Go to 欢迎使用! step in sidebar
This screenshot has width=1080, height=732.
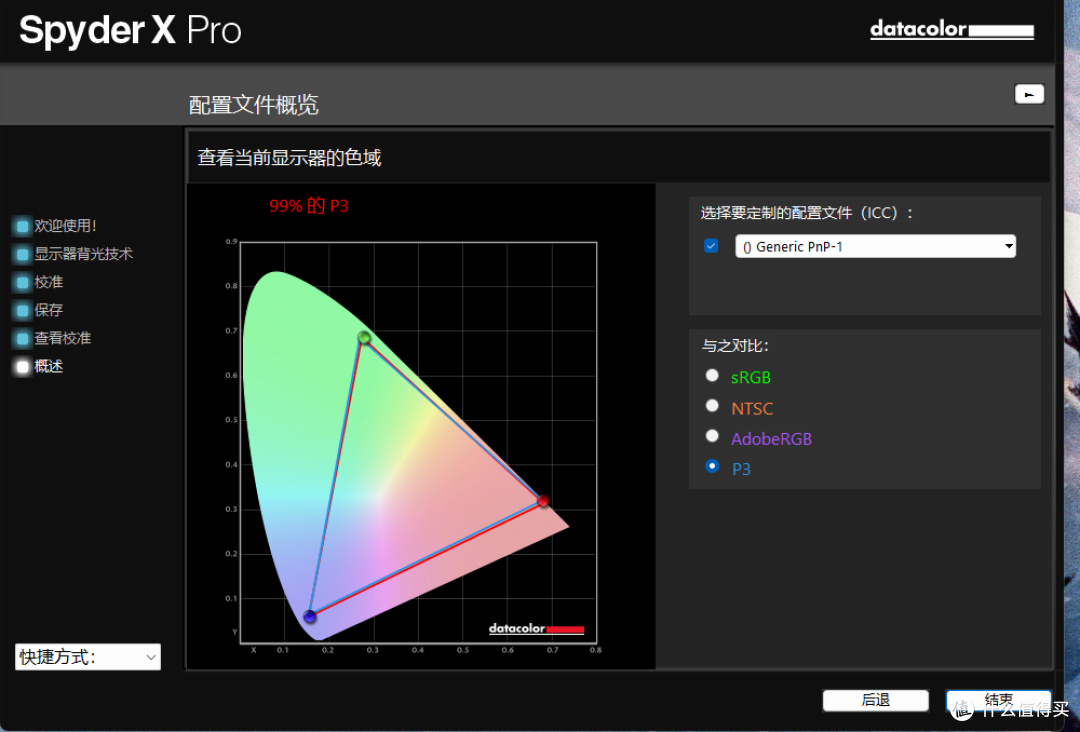click(x=65, y=226)
